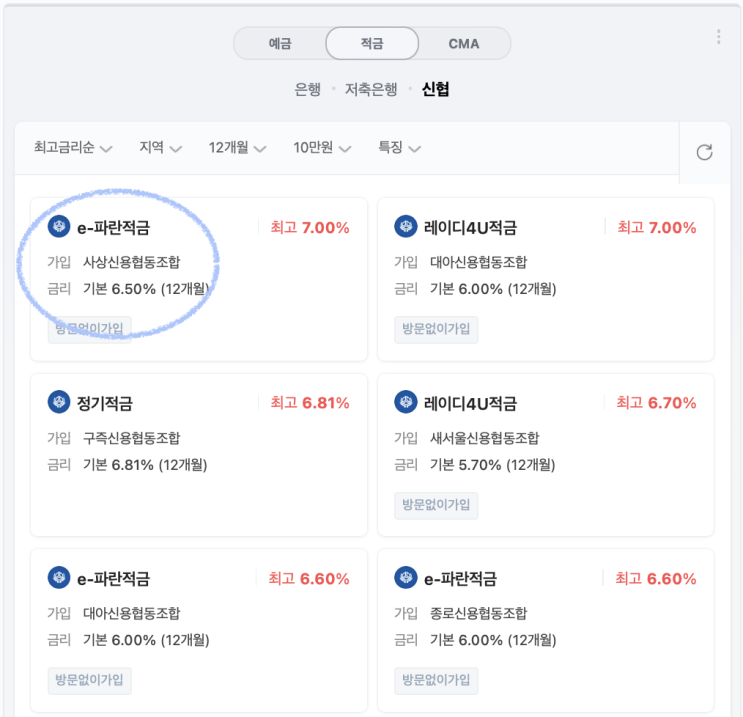Open 레이디4U적금 title from 새서울신용협동조합

pyautogui.click(x=470, y=403)
